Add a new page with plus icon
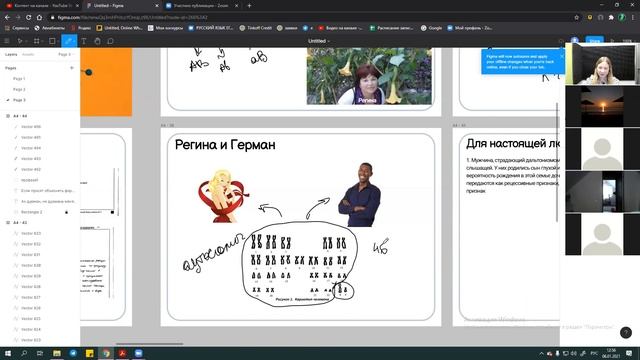 tap(72, 68)
